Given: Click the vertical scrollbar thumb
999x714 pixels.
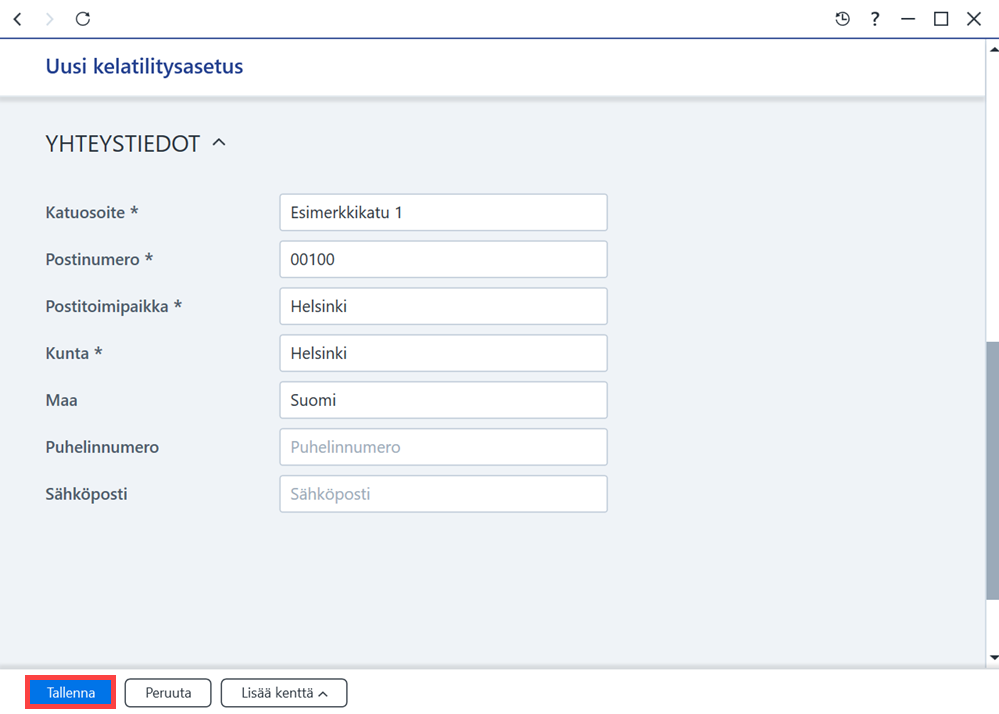Looking at the screenshot, I should (992, 471).
